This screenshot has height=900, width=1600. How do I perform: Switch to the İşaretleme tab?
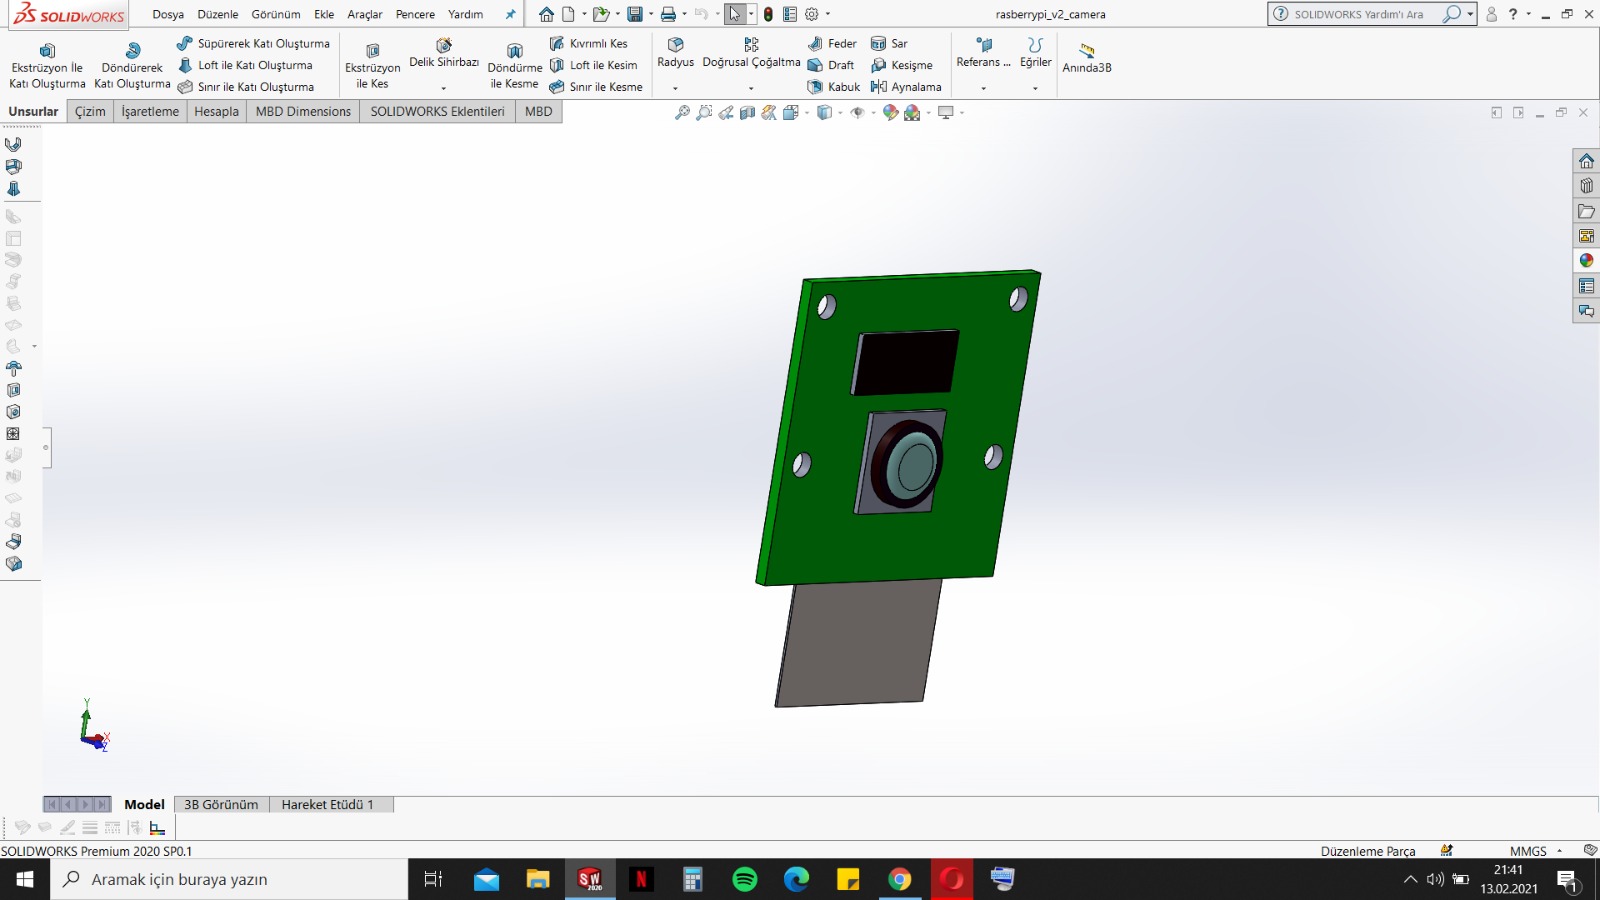[x=150, y=111]
